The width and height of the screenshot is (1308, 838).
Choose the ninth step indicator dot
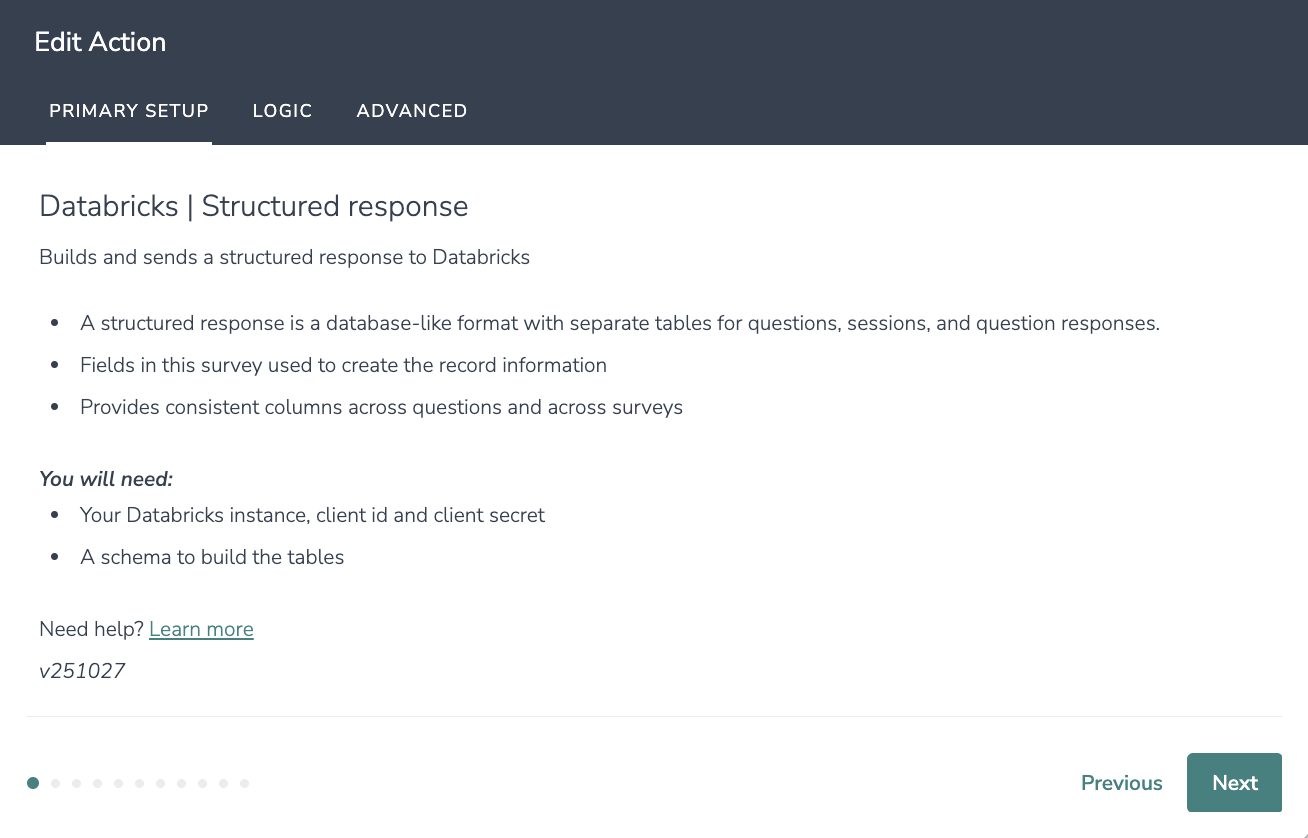[x=203, y=783]
